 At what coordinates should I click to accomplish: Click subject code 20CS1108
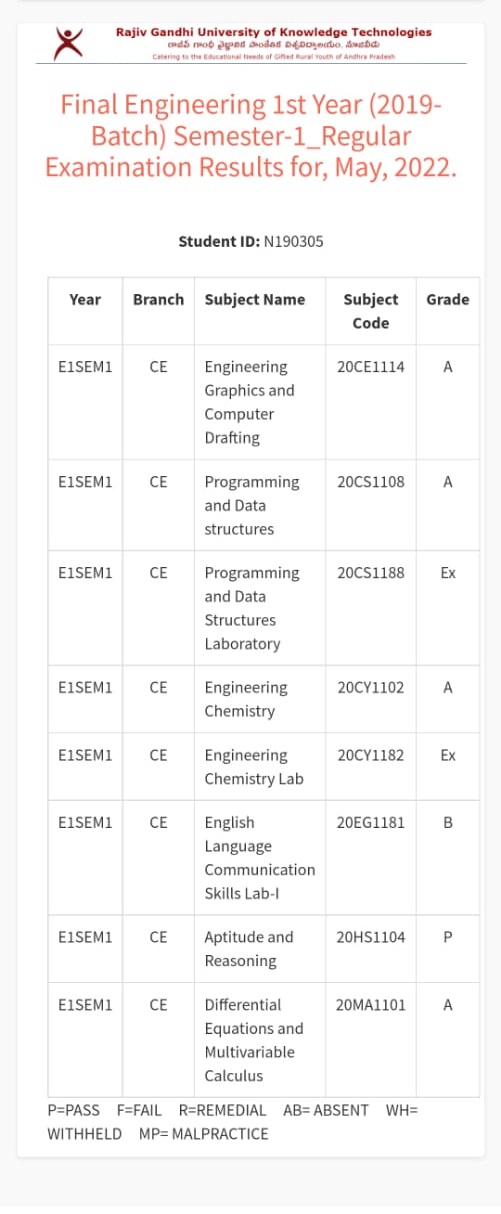[371, 482]
